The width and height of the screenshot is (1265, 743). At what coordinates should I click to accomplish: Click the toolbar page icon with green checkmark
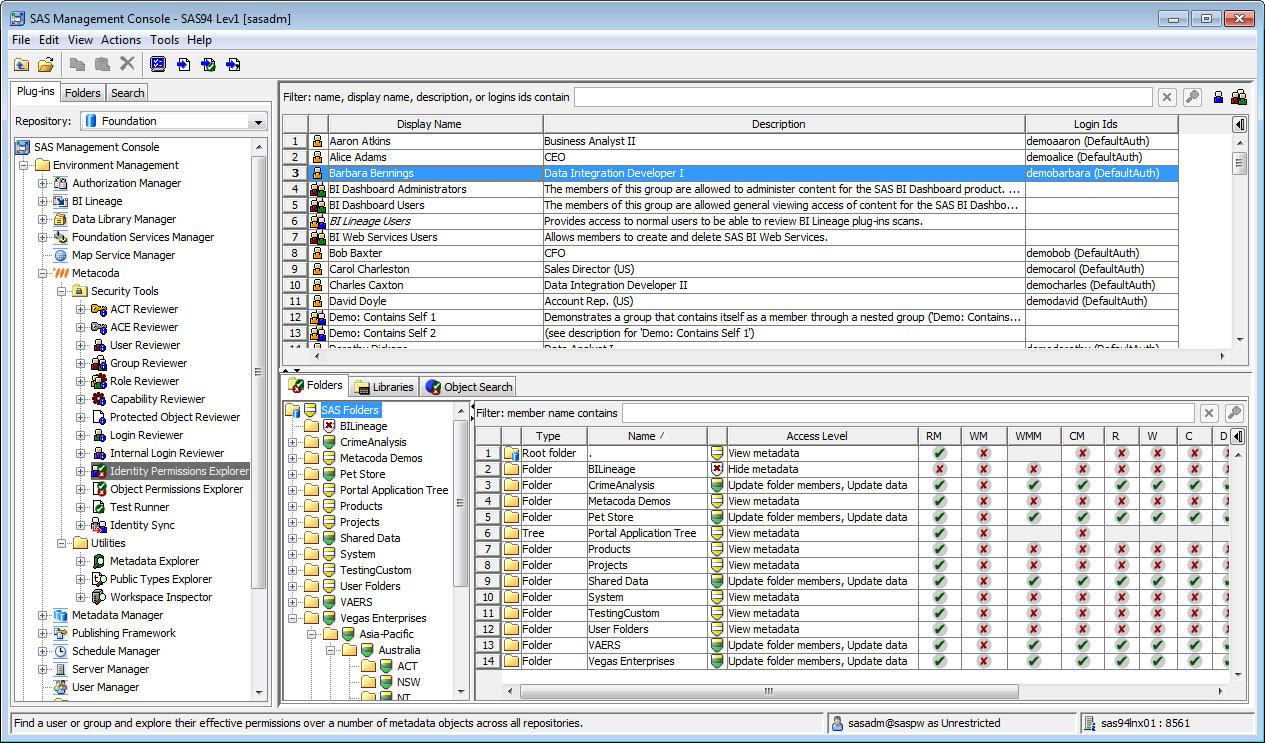tap(208, 64)
